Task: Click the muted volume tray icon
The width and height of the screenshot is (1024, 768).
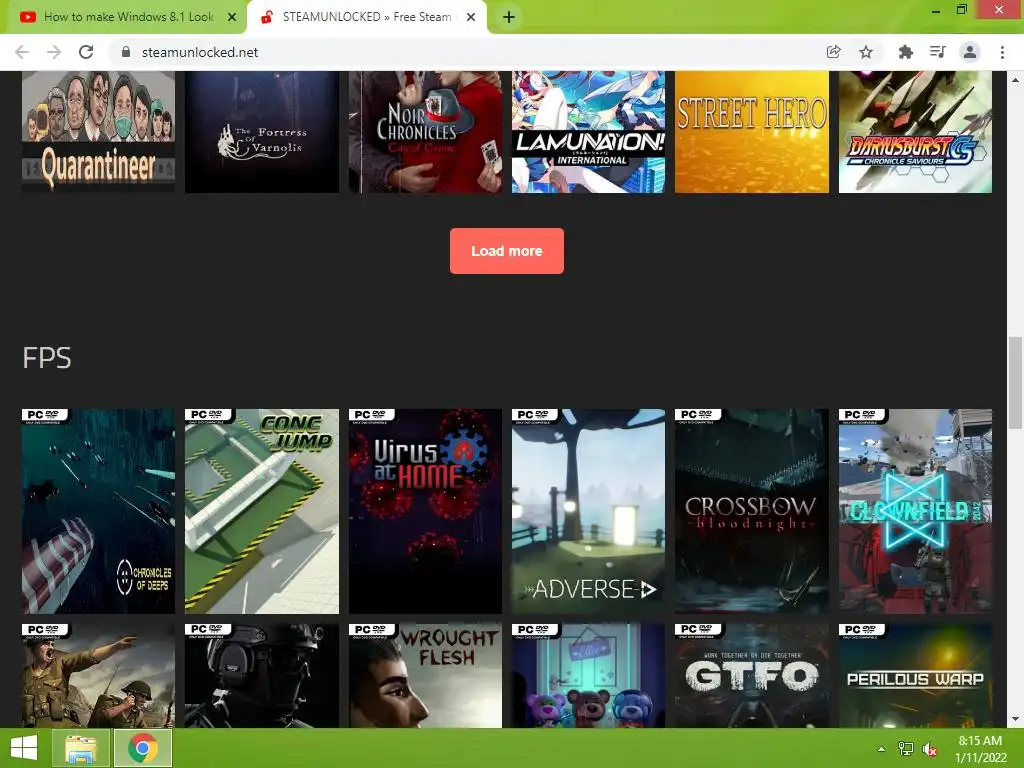Action: click(x=929, y=749)
